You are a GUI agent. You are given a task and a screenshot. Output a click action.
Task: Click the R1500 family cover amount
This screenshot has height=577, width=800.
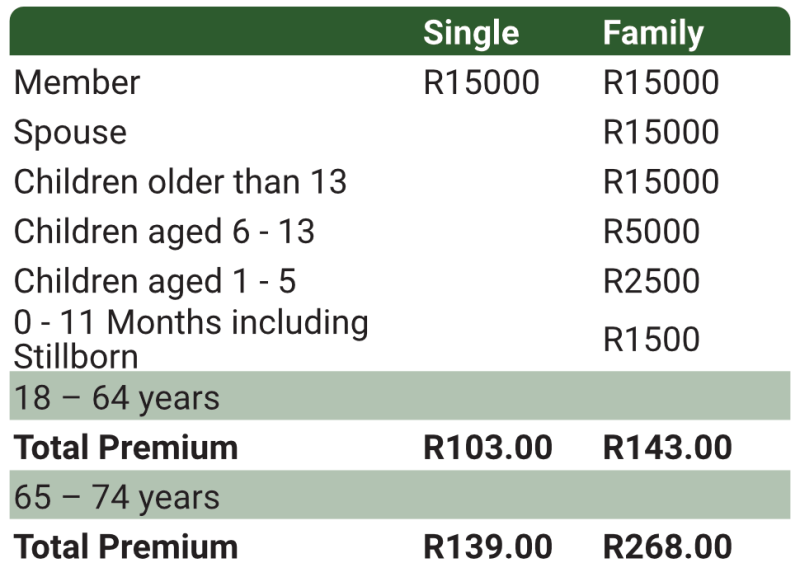(651, 338)
